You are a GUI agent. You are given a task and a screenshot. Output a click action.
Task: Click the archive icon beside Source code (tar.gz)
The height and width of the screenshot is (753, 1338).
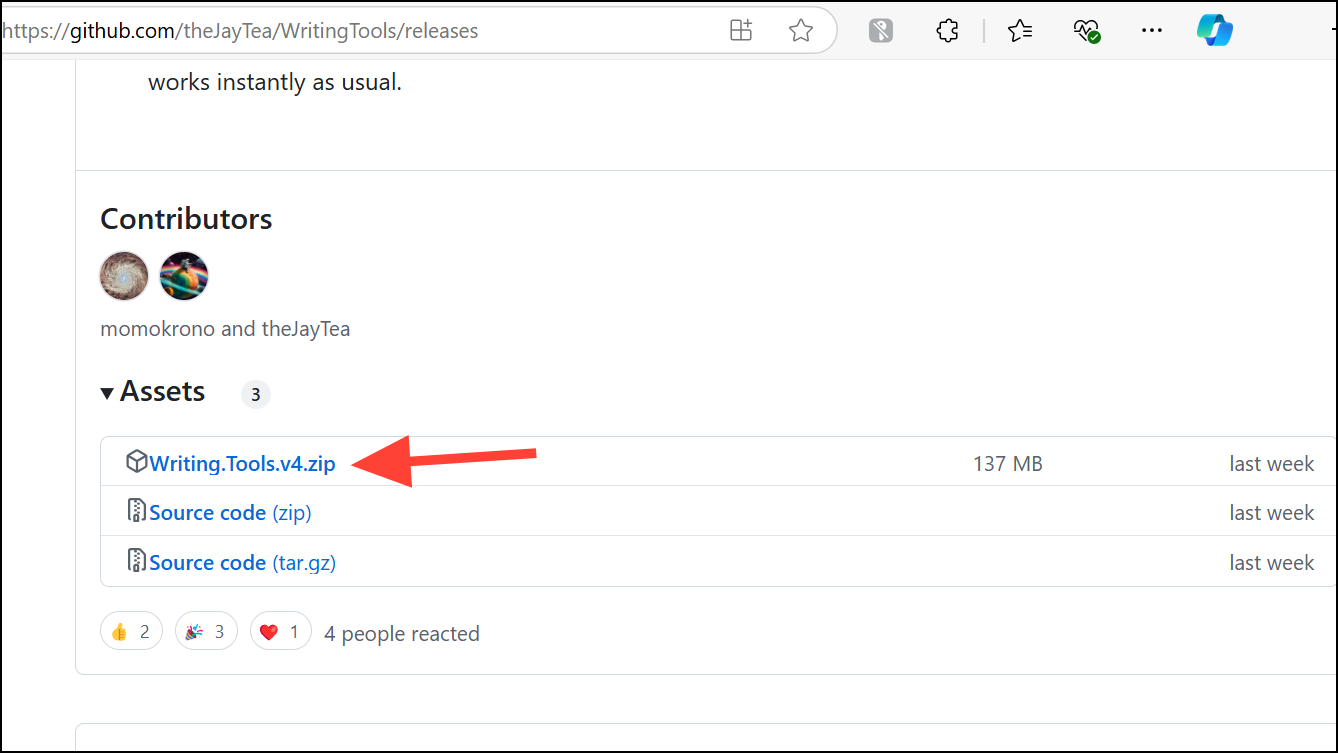pos(137,561)
